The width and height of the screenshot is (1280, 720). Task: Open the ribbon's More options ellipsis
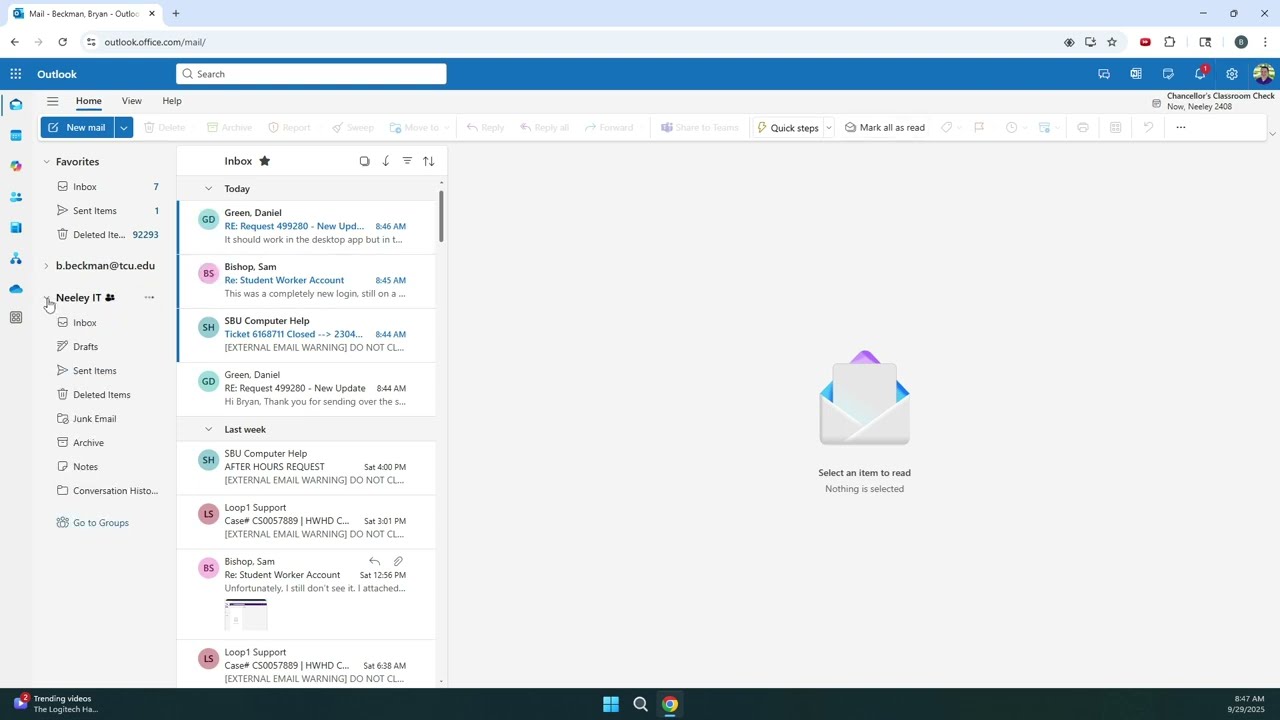point(1181,127)
